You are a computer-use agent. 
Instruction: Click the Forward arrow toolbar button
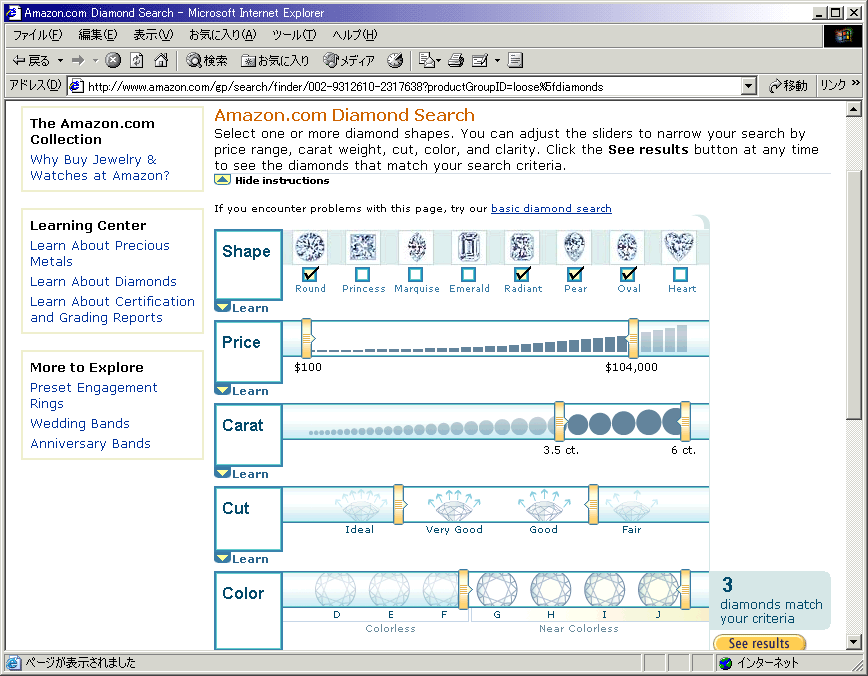[78, 60]
